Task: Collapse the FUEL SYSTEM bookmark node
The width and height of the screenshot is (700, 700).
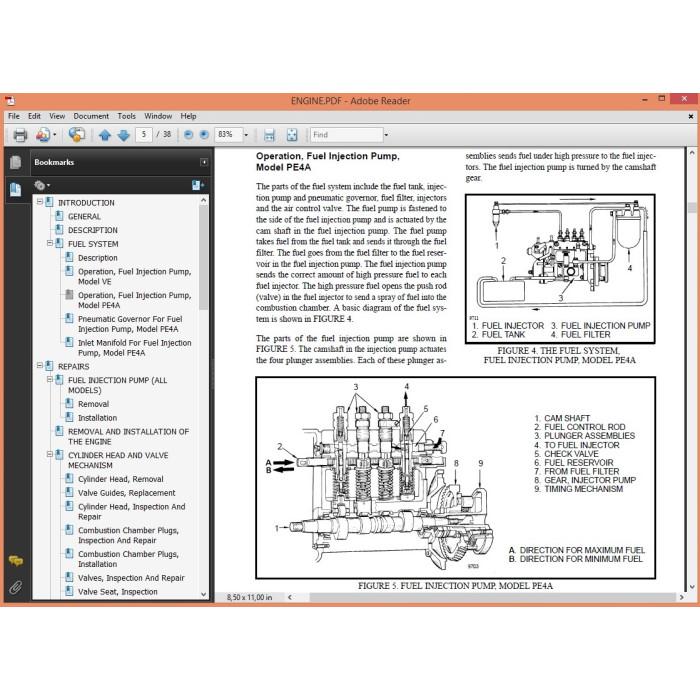Action: 50,243
